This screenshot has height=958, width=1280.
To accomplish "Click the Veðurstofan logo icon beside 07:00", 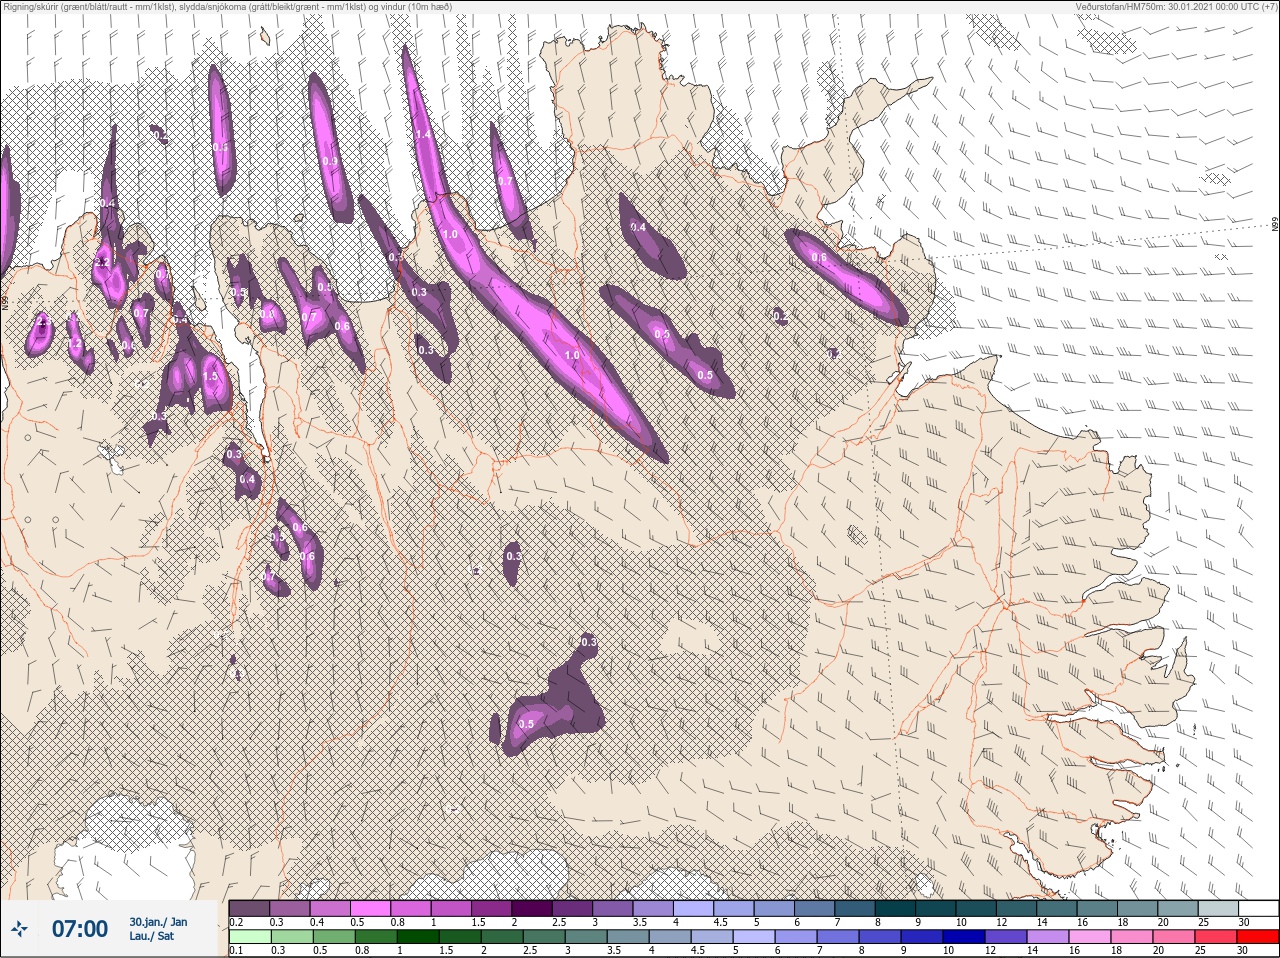I will click(x=20, y=929).
